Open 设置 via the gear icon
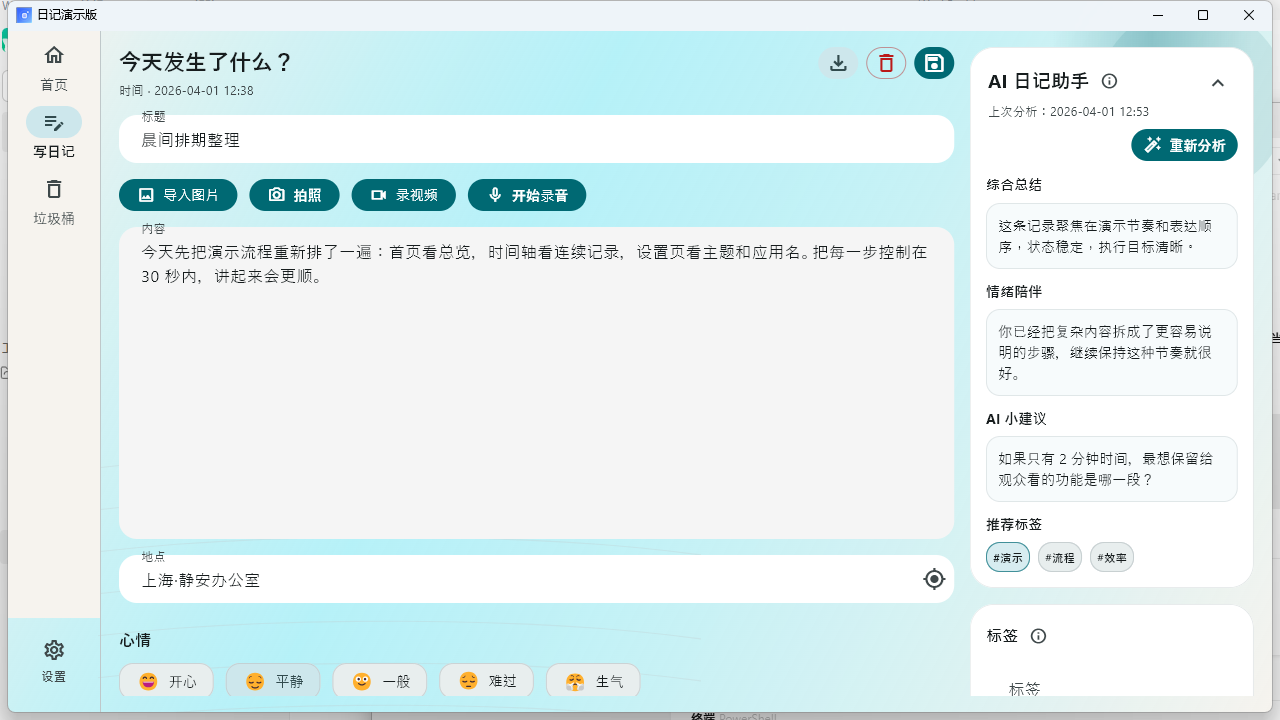Screen dimensions: 1280x720 (54, 649)
